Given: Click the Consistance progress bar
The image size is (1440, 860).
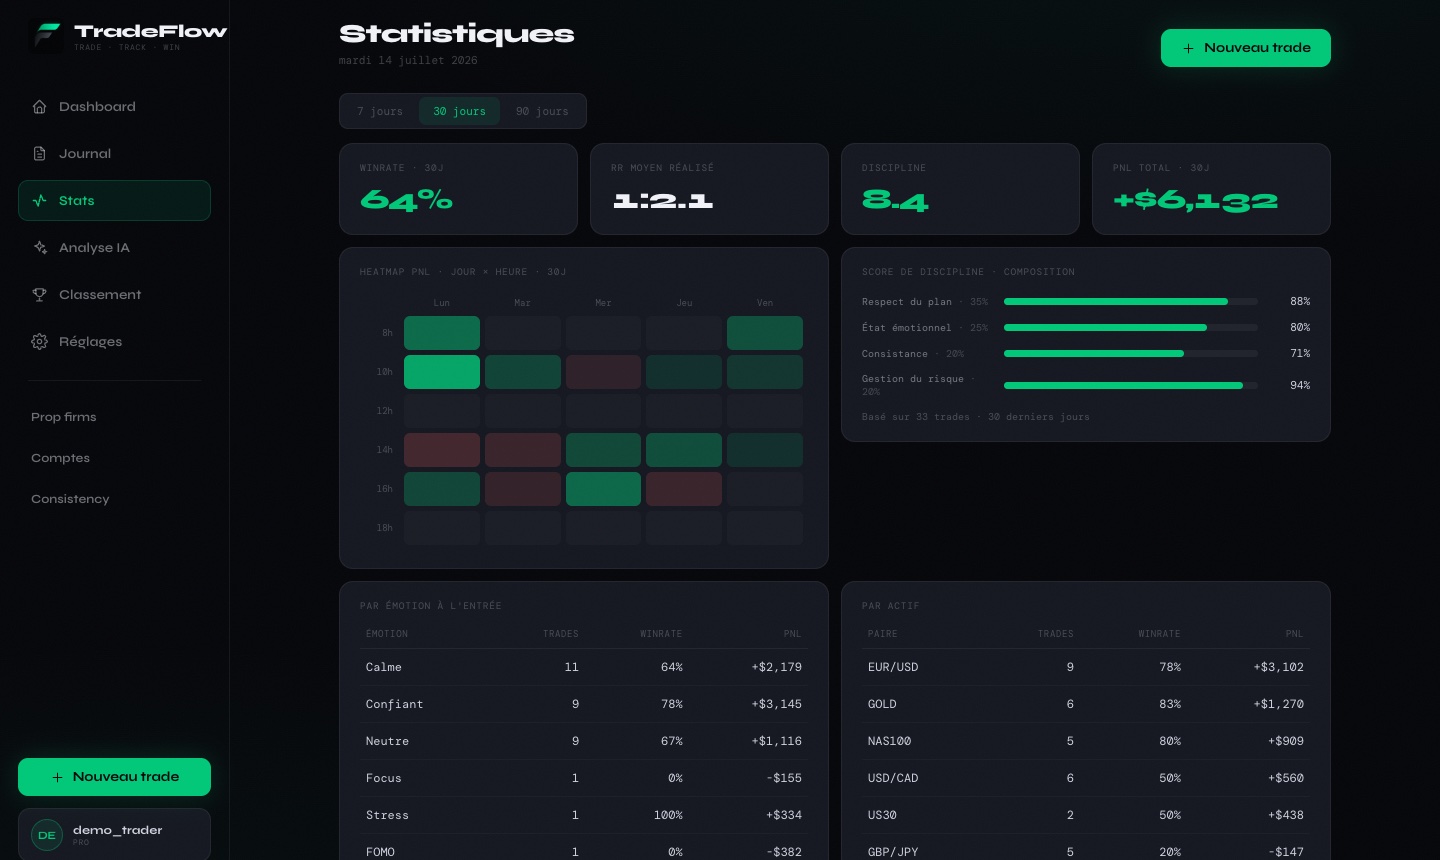Looking at the screenshot, I should pos(1131,353).
